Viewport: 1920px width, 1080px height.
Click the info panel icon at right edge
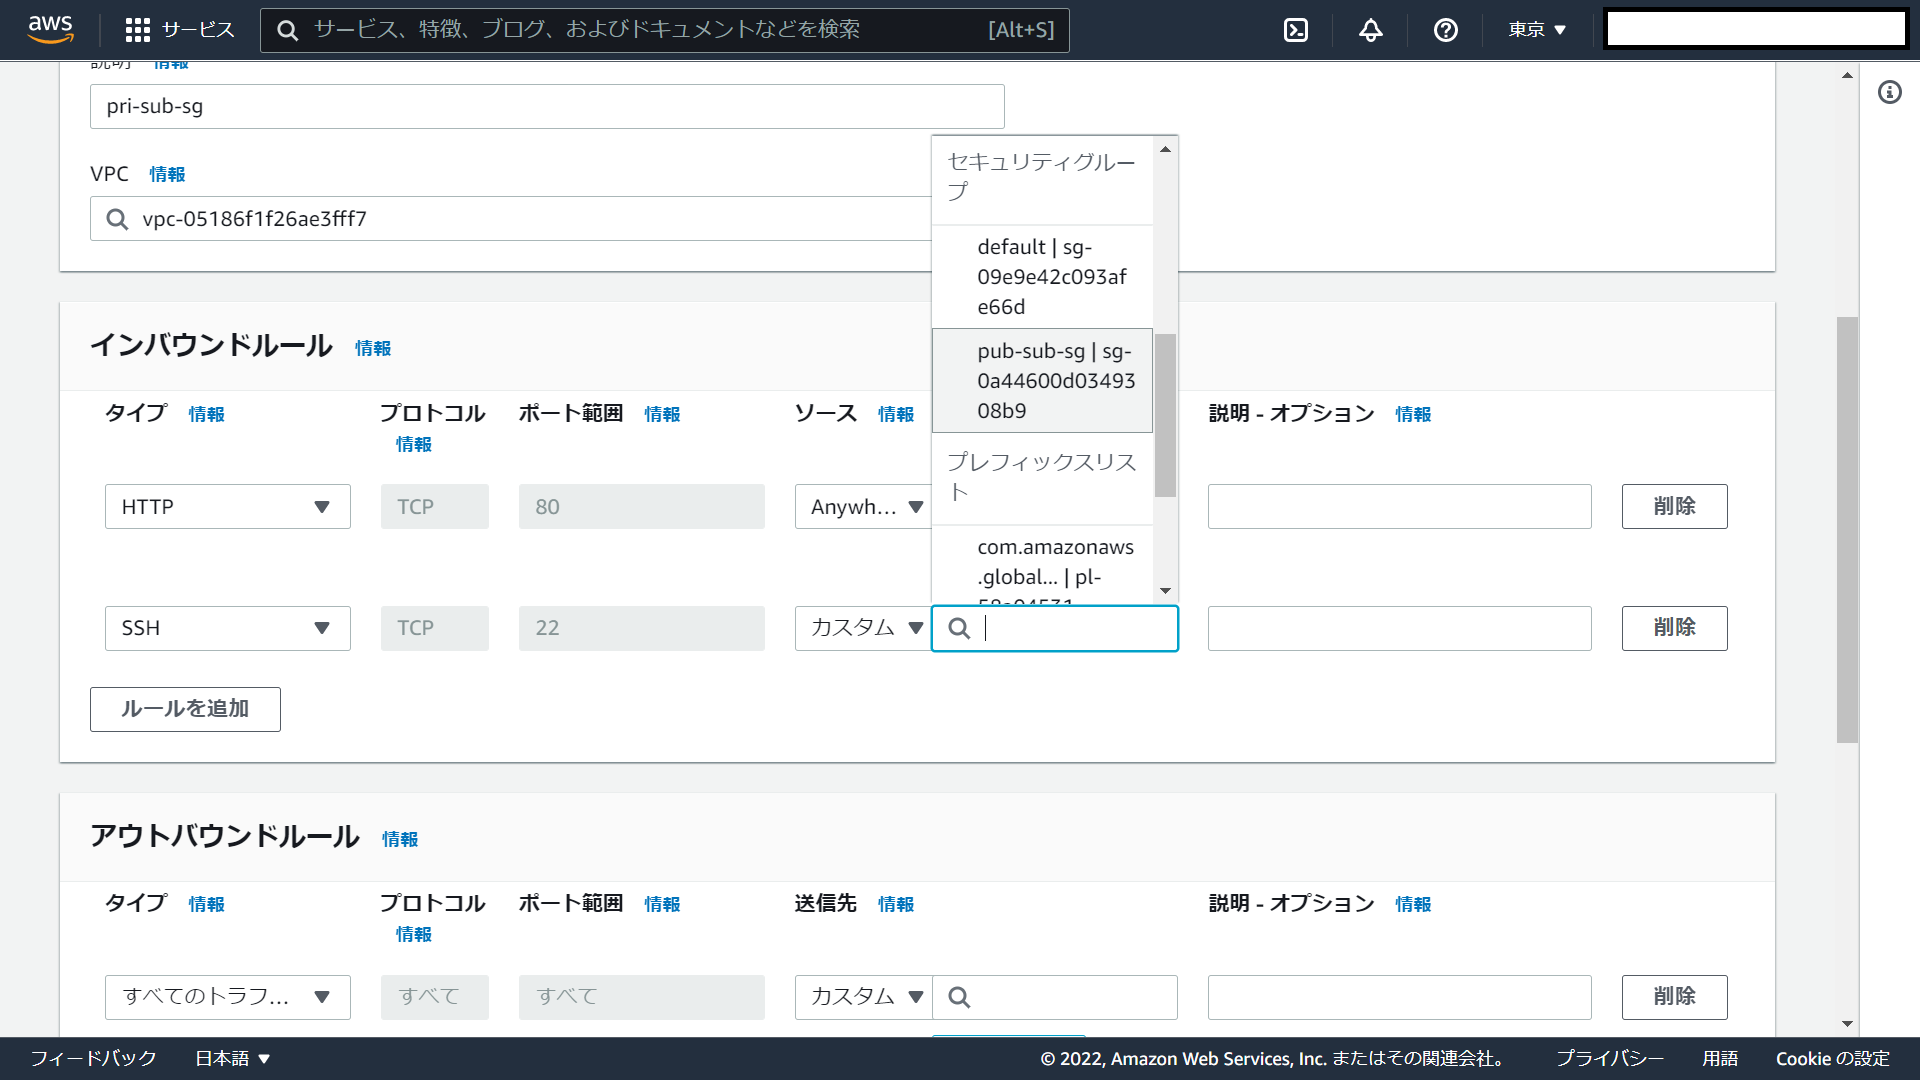1889,92
